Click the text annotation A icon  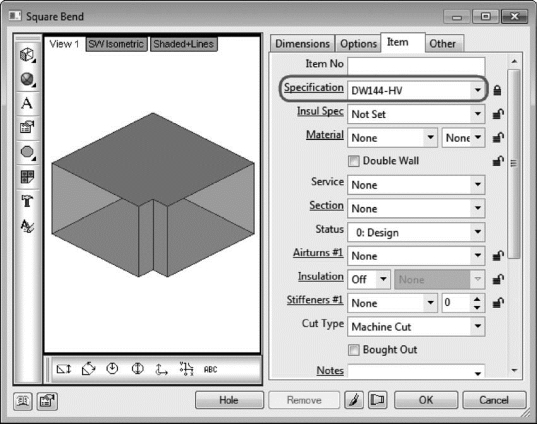[x=27, y=103]
